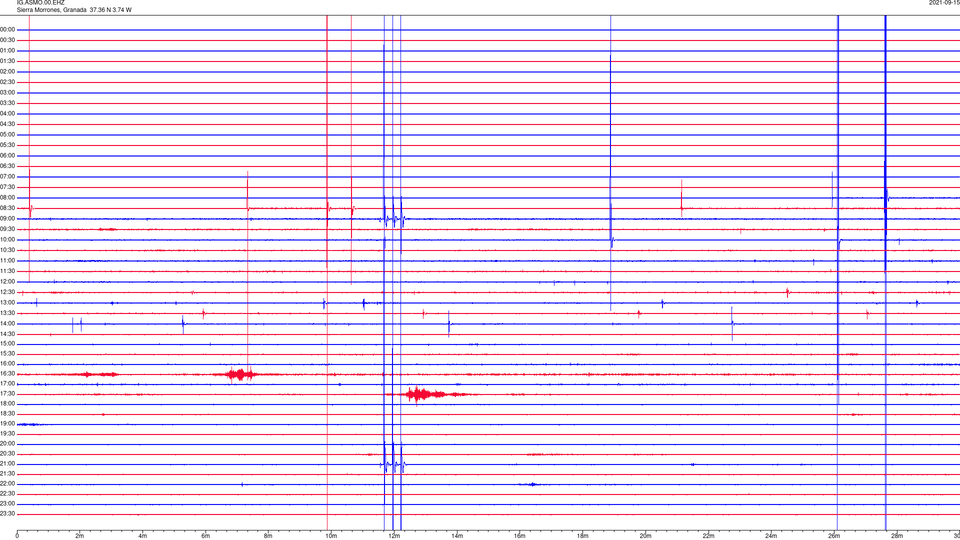Select the 02:00 trace time label

(8, 71)
